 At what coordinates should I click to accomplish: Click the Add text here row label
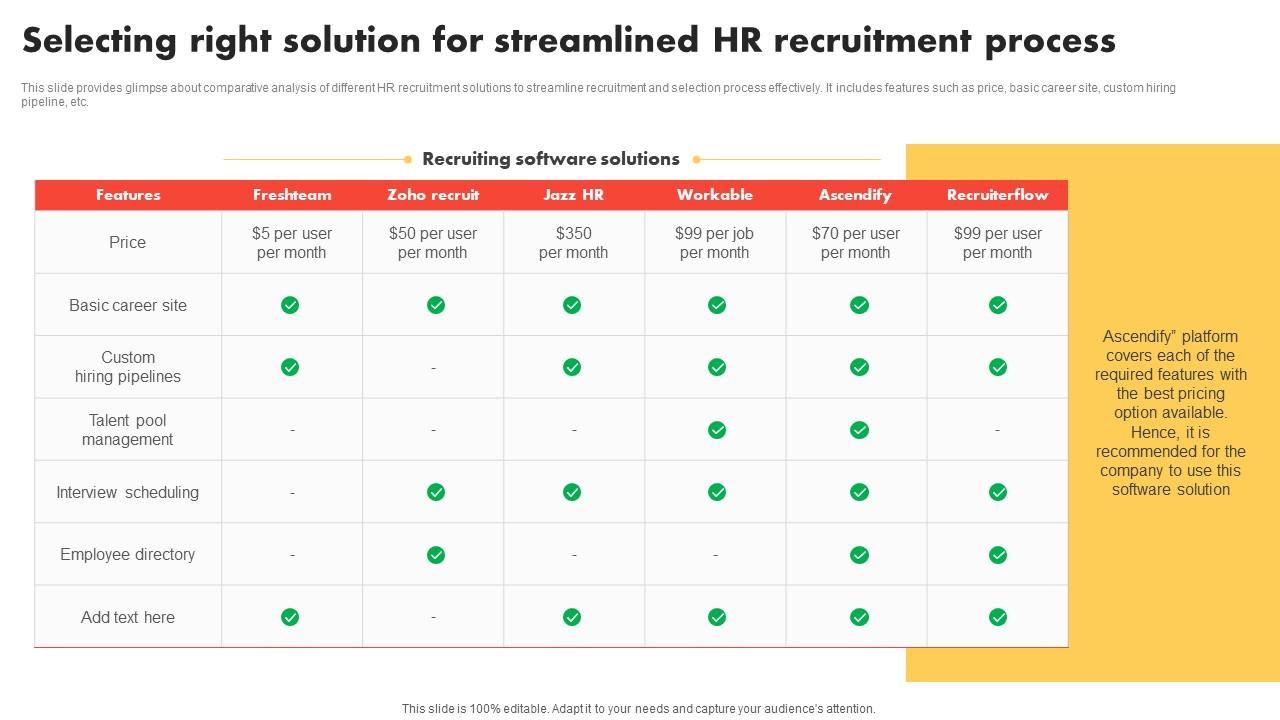pyautogui.click(x=128, y=617)
